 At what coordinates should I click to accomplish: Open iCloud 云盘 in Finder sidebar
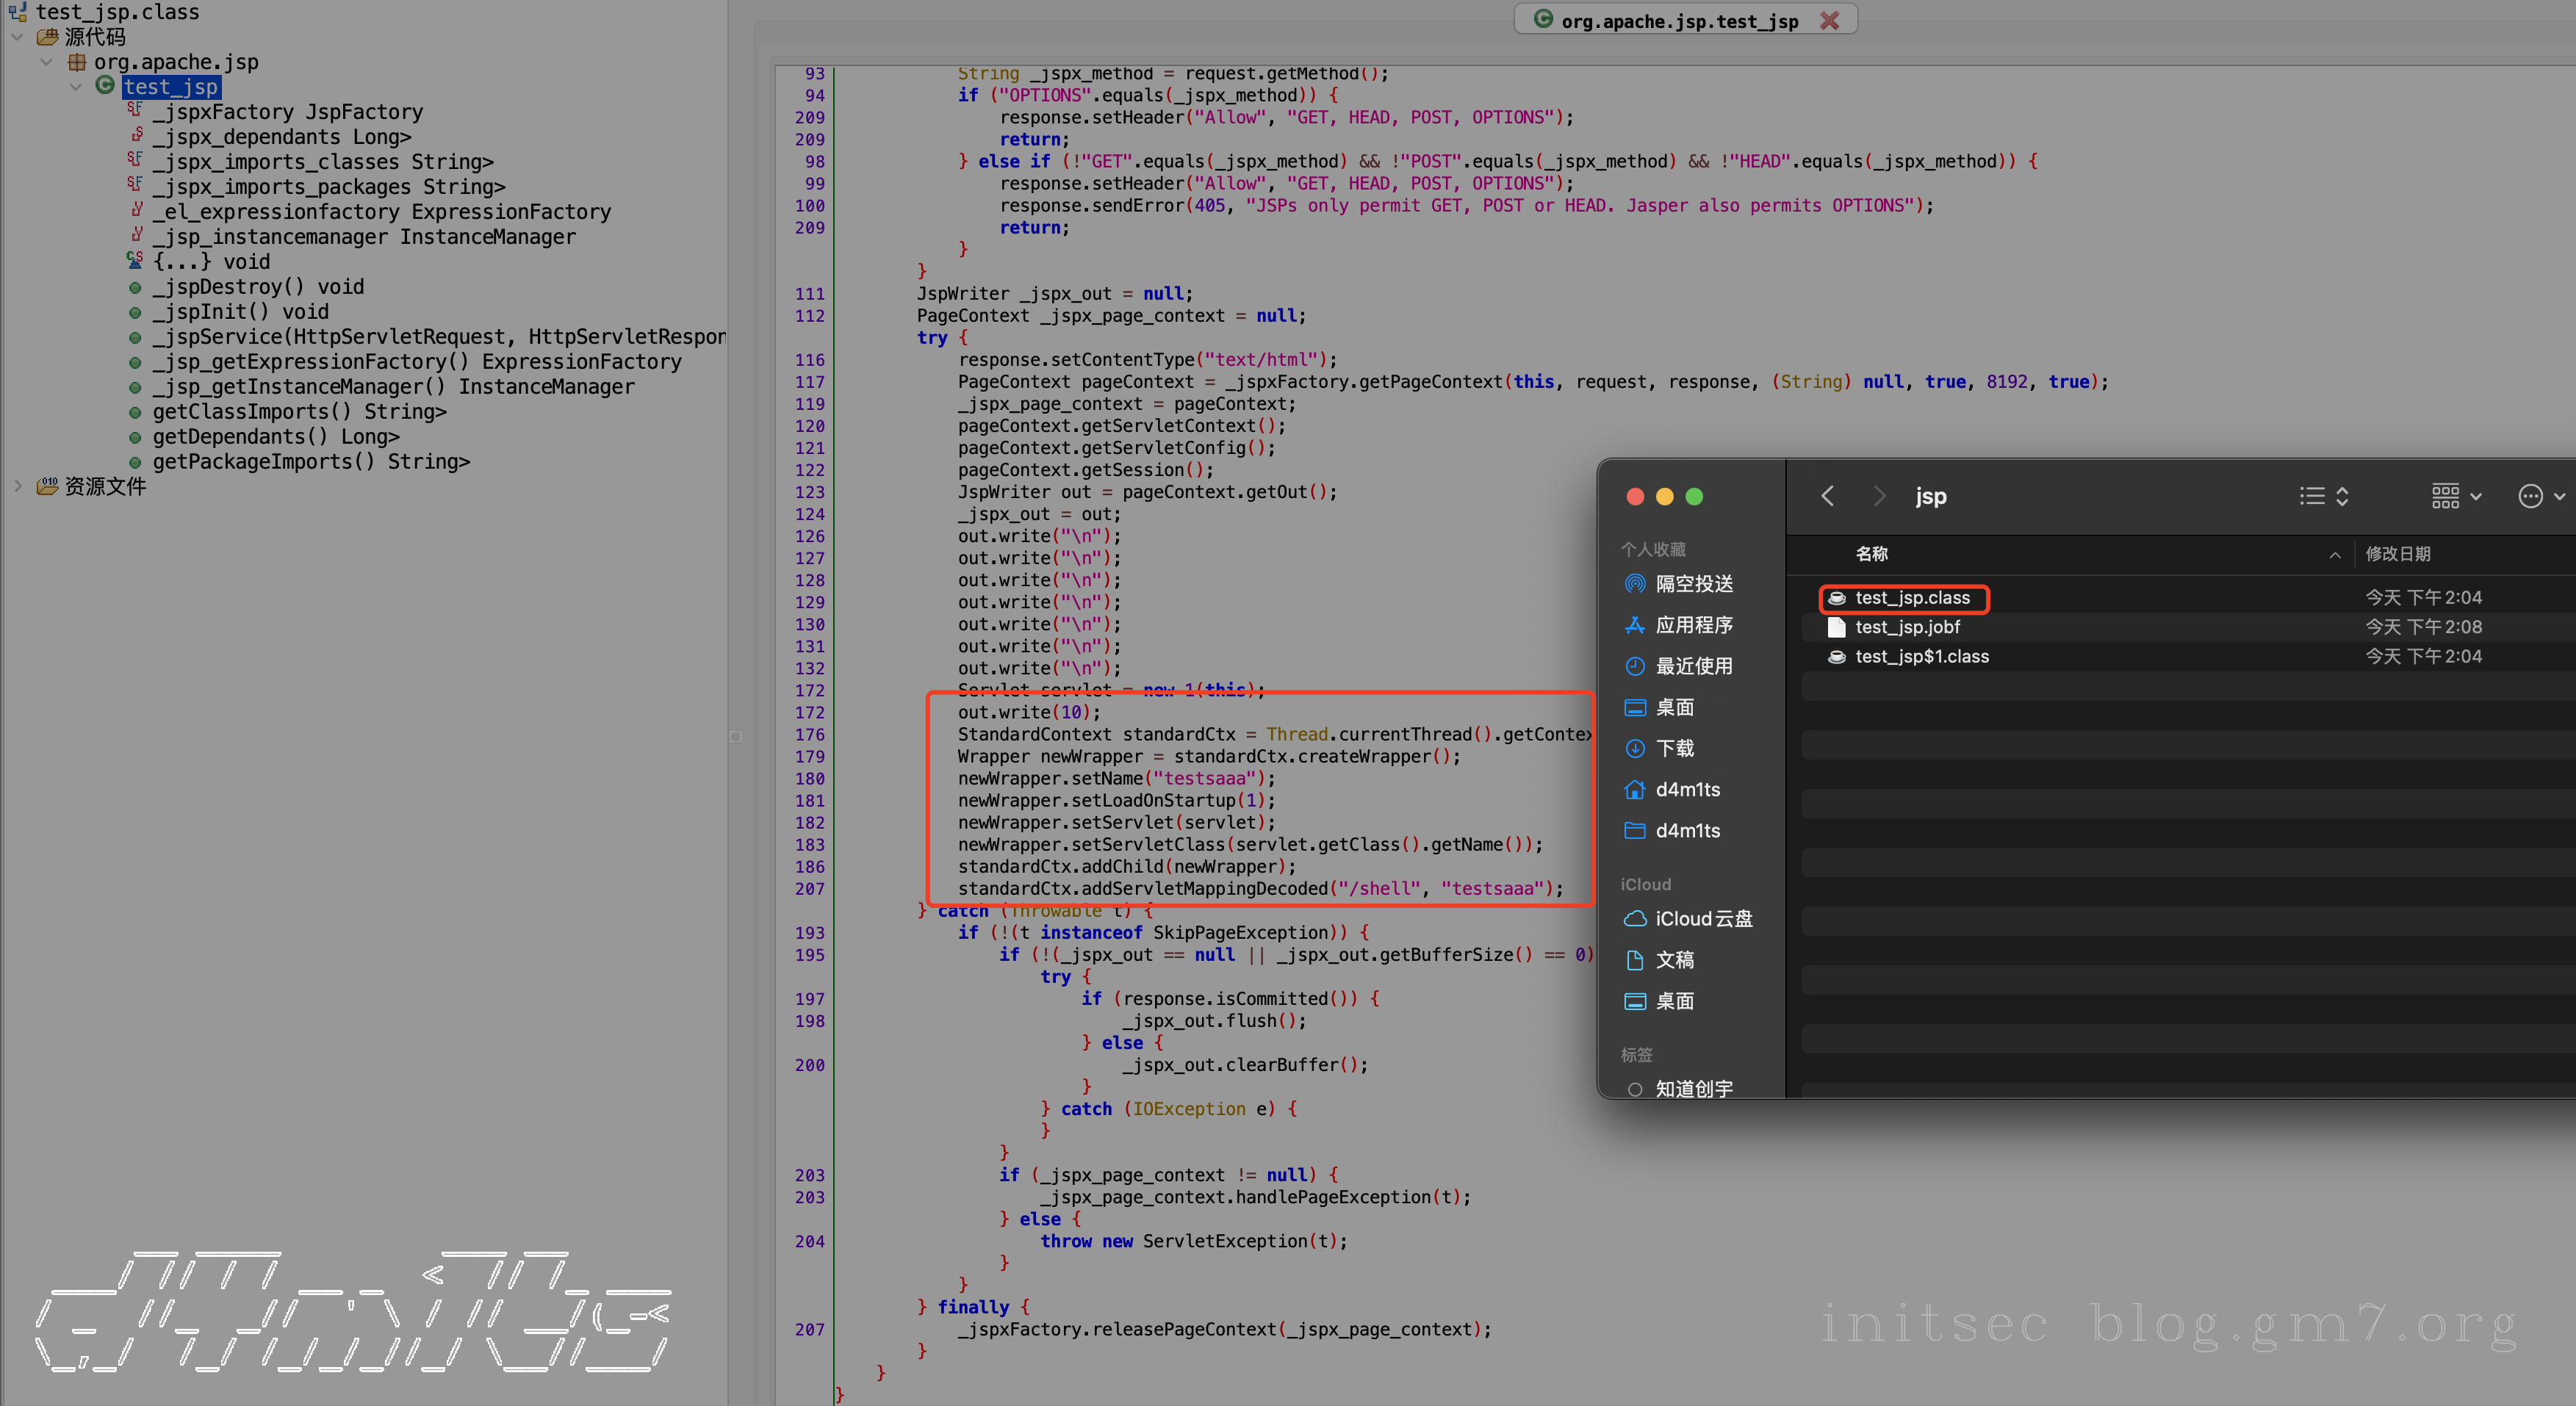coord(1703,919)
